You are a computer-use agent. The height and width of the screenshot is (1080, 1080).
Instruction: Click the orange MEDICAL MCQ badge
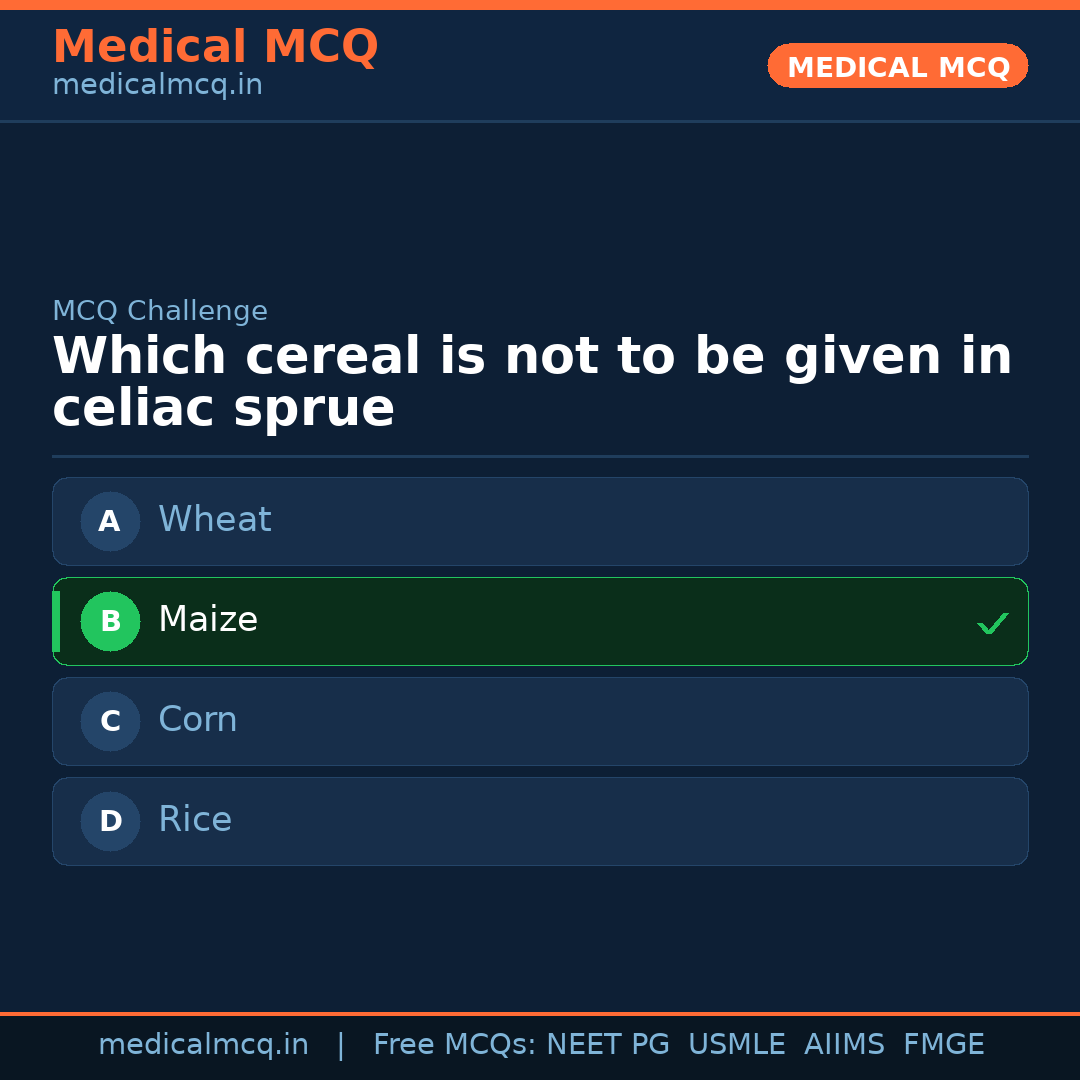[x=897, y=66]
